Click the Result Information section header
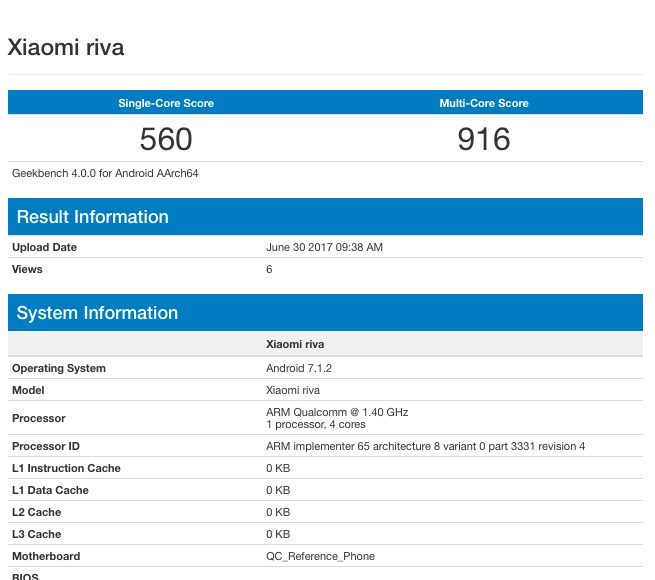Image resolution: width=655 pixels, height=580 pixels. [x=325, y=216]
